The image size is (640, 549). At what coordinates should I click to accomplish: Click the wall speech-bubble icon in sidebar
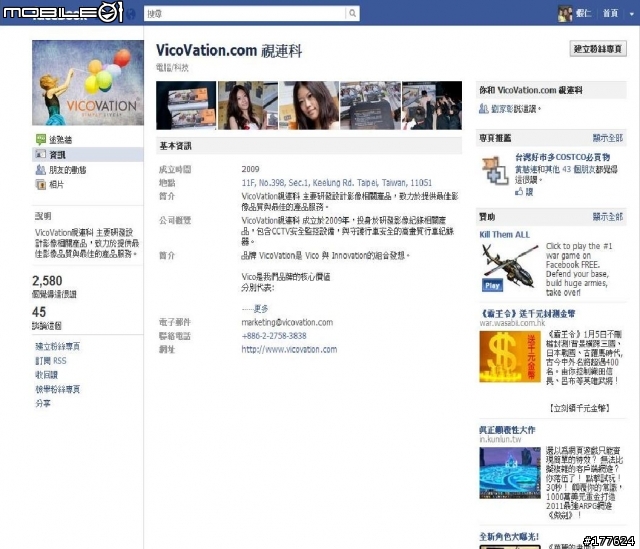coord(40,140)
